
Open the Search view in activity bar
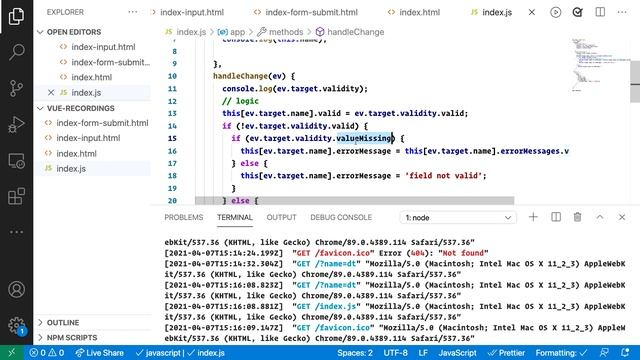pos(16,52)
